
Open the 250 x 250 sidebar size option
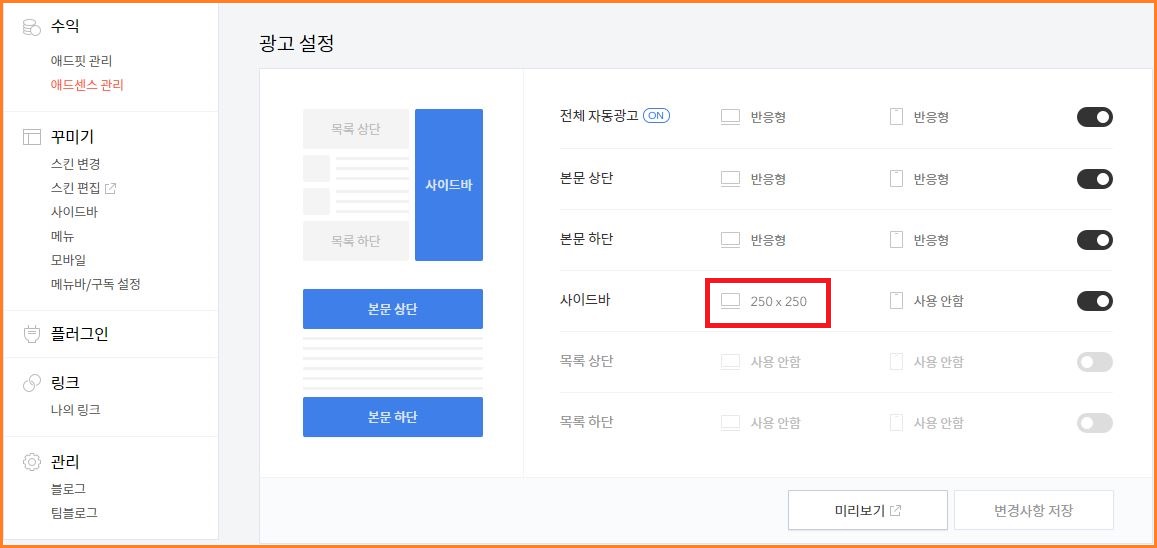coord(778,302)
